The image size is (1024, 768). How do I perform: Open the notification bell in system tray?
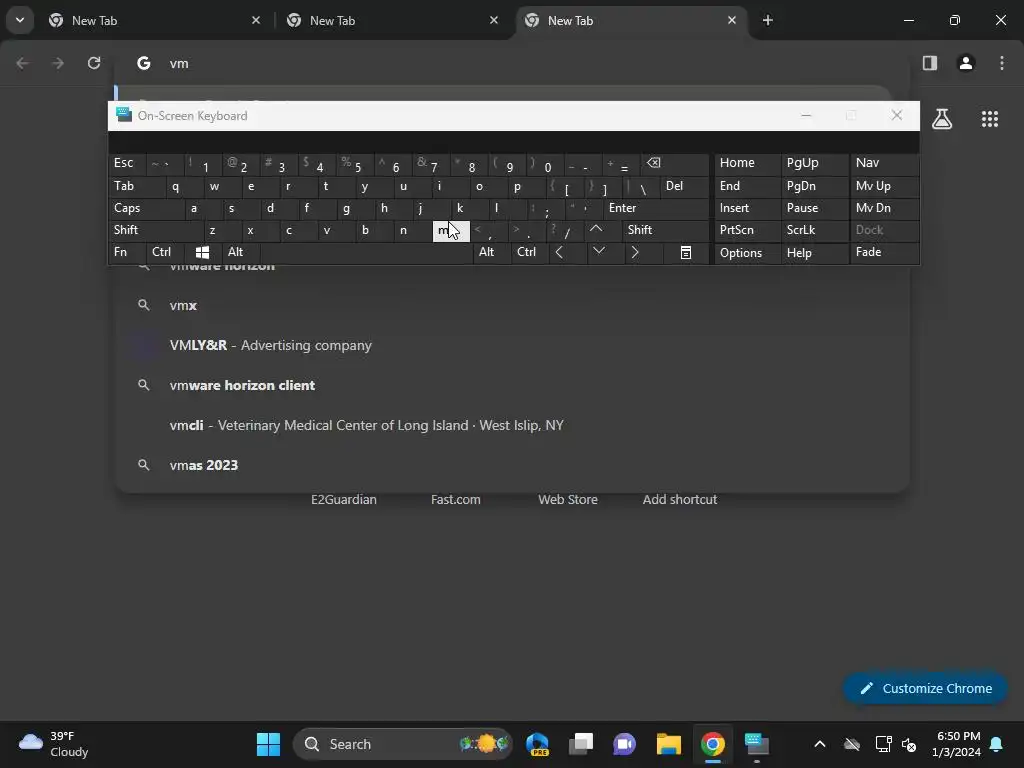pos(997,744)
